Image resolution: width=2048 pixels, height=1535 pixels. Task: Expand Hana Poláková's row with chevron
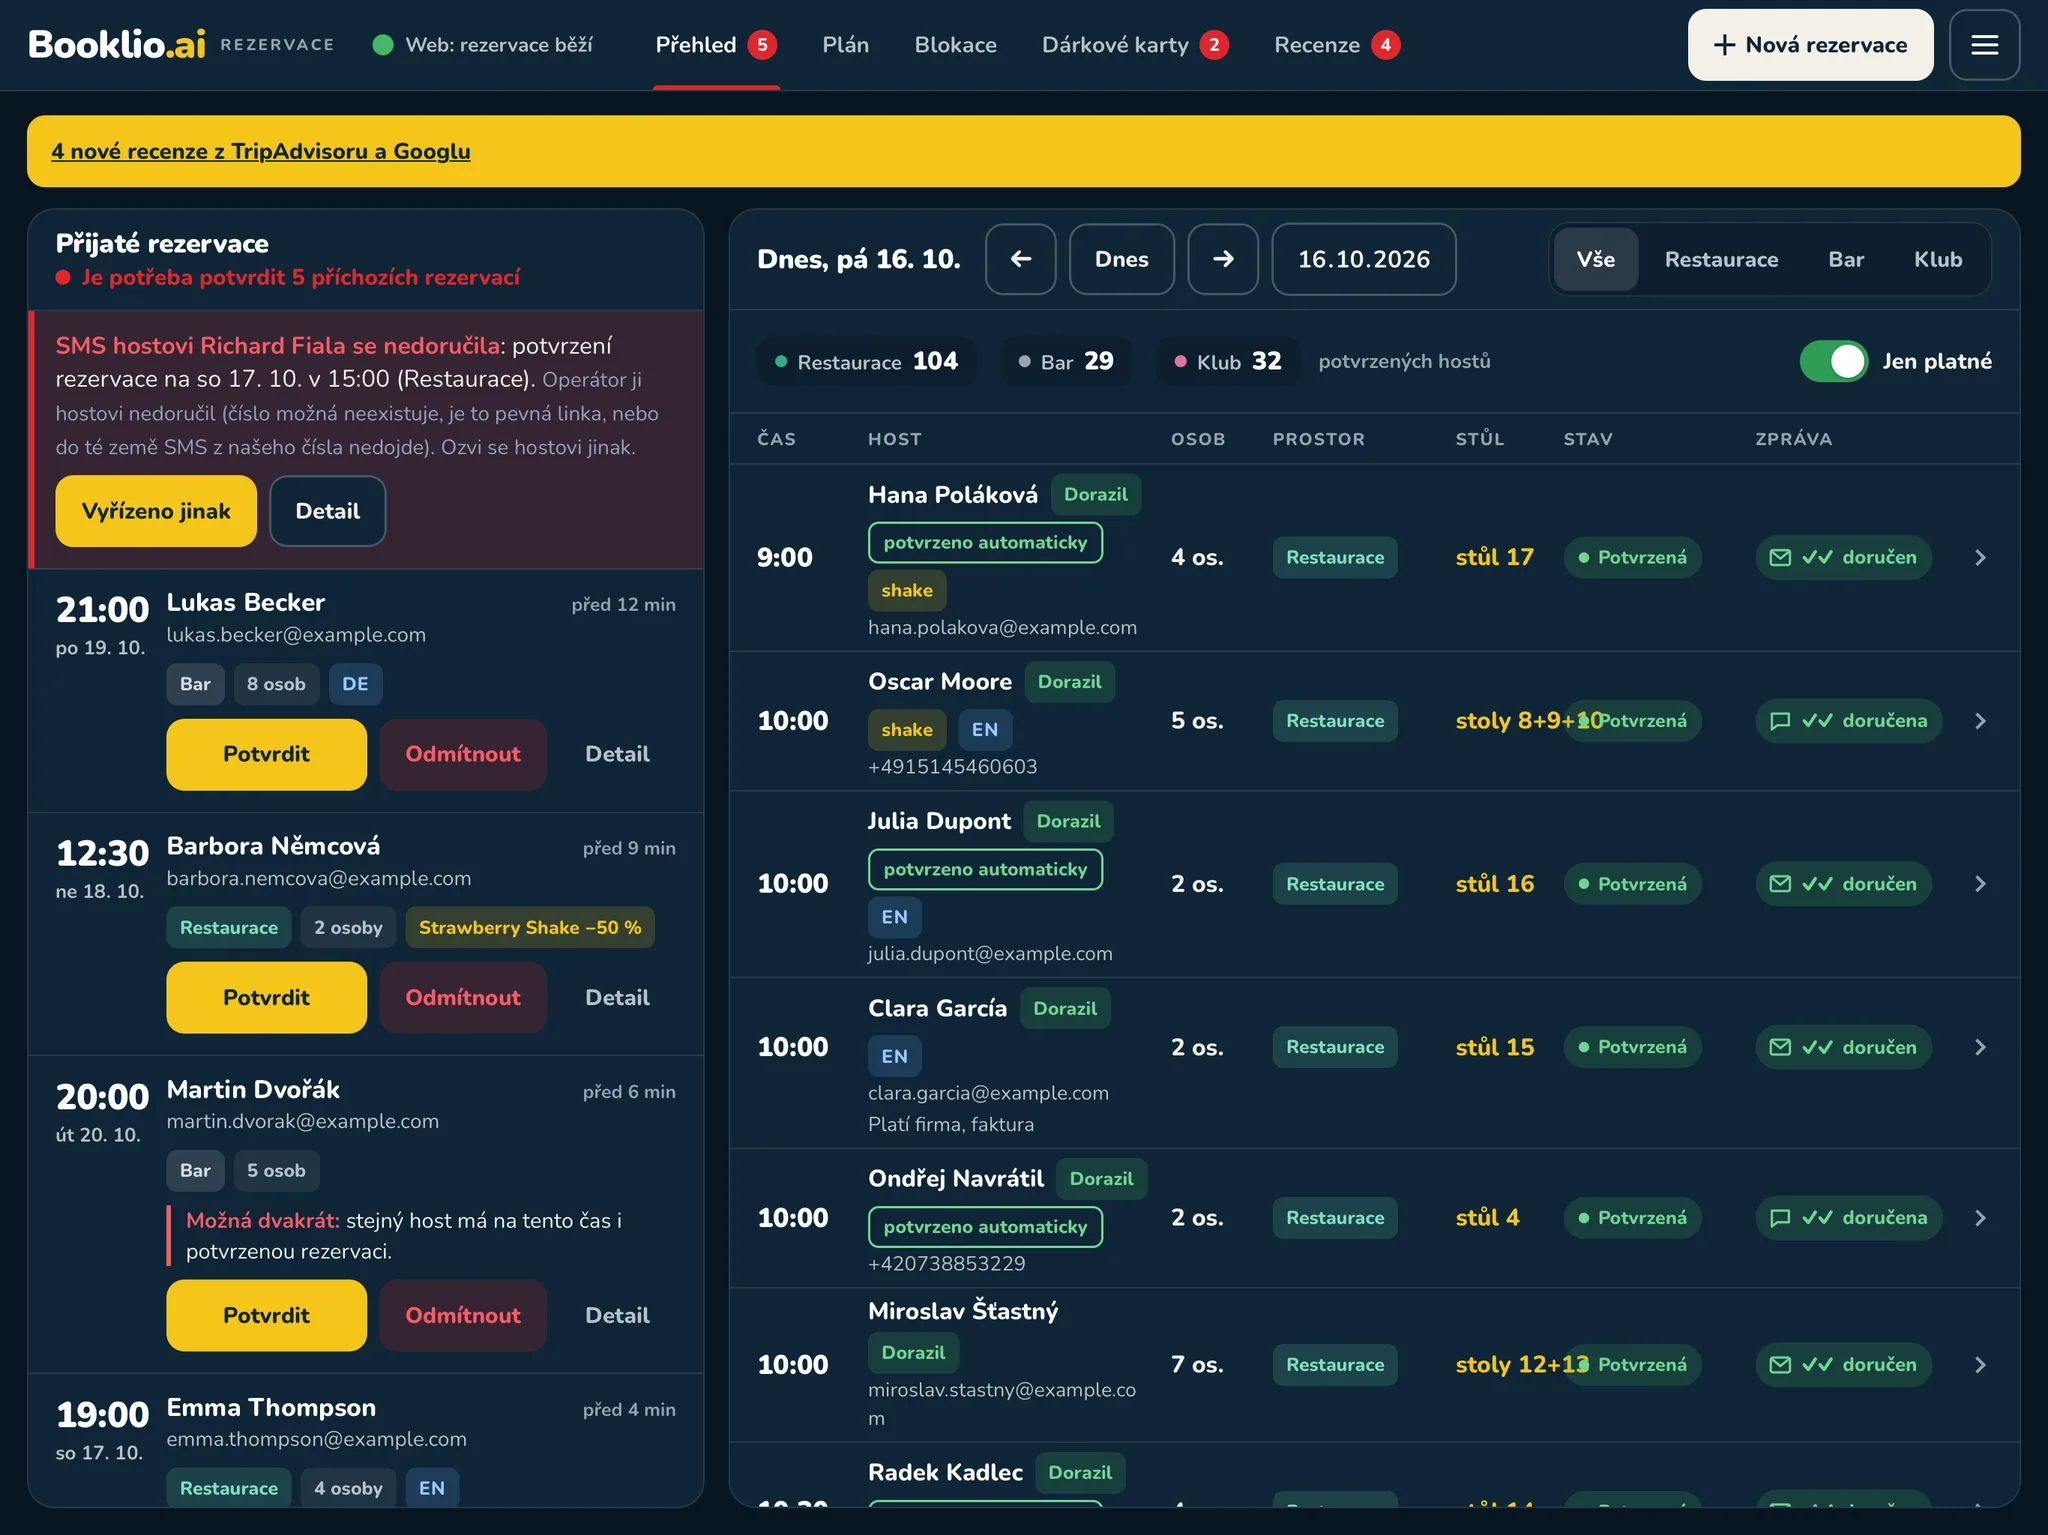1980,558
